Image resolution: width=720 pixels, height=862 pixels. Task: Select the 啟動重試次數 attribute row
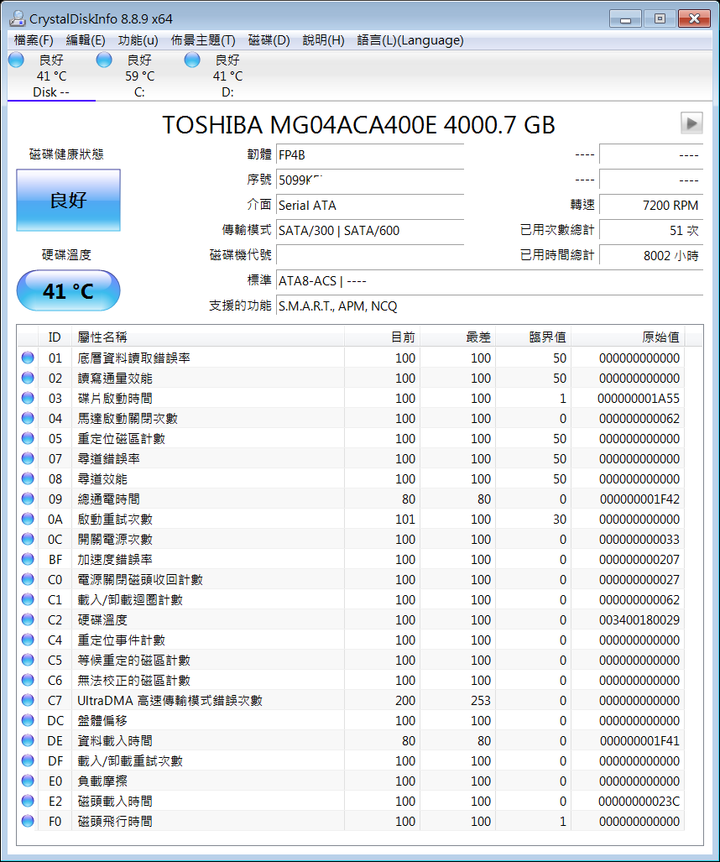(x=351, y=519)
